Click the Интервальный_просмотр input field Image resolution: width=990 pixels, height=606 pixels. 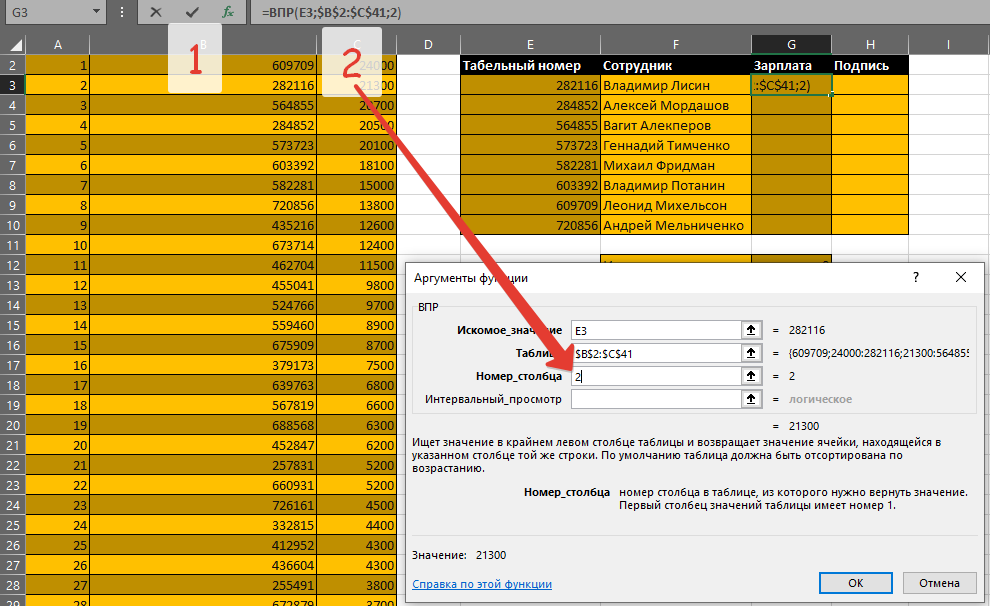click(655, 399)
